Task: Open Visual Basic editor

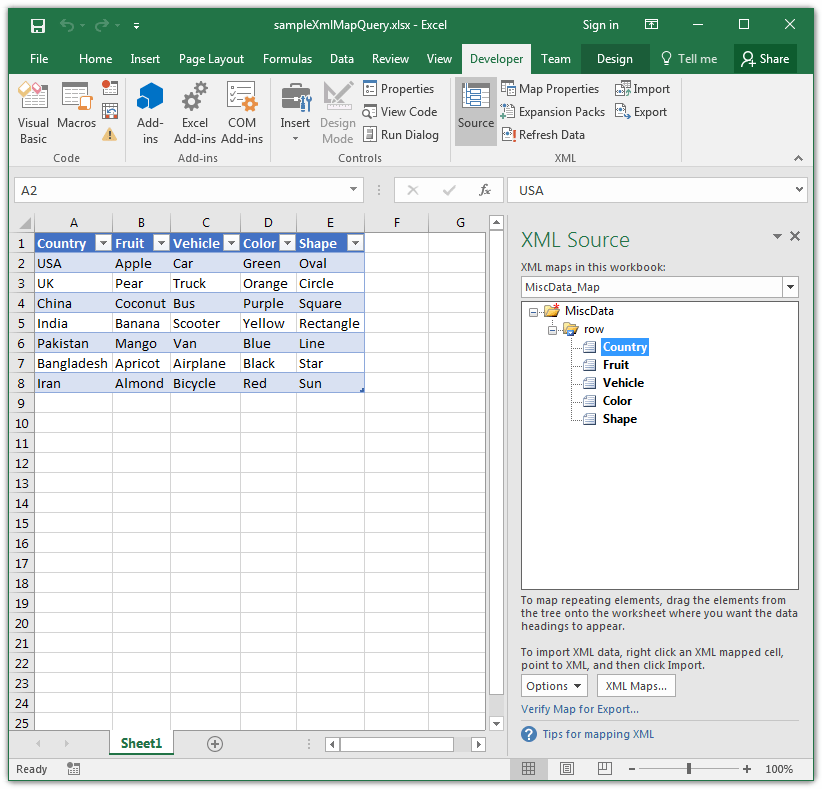Action: (33, 108)
